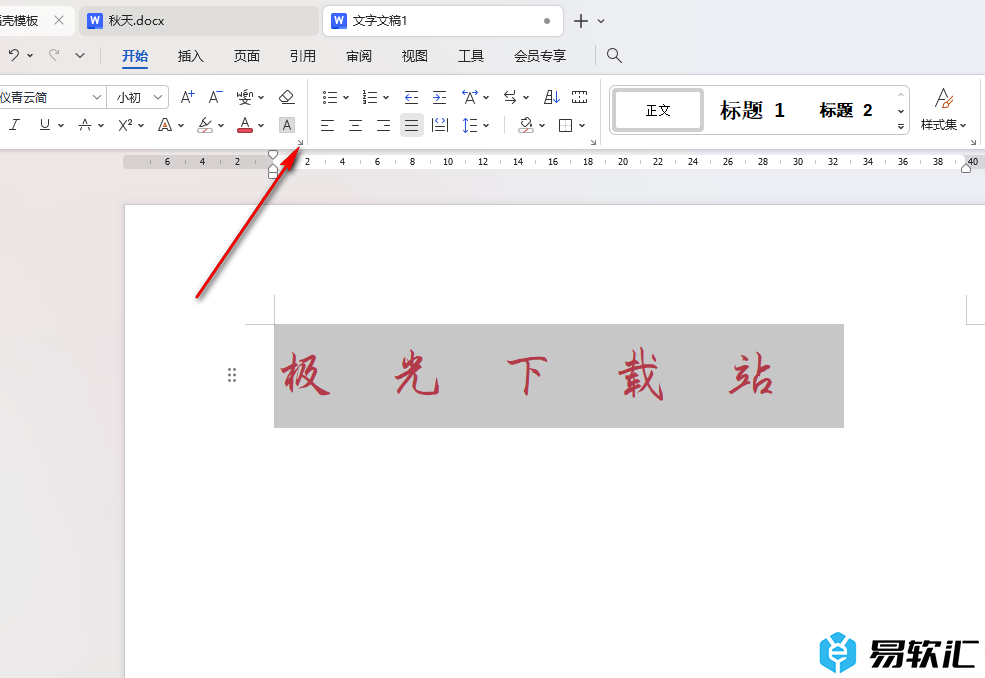Expand bullet list dropdown arrow
985x678 pixels.
[346, 97]
